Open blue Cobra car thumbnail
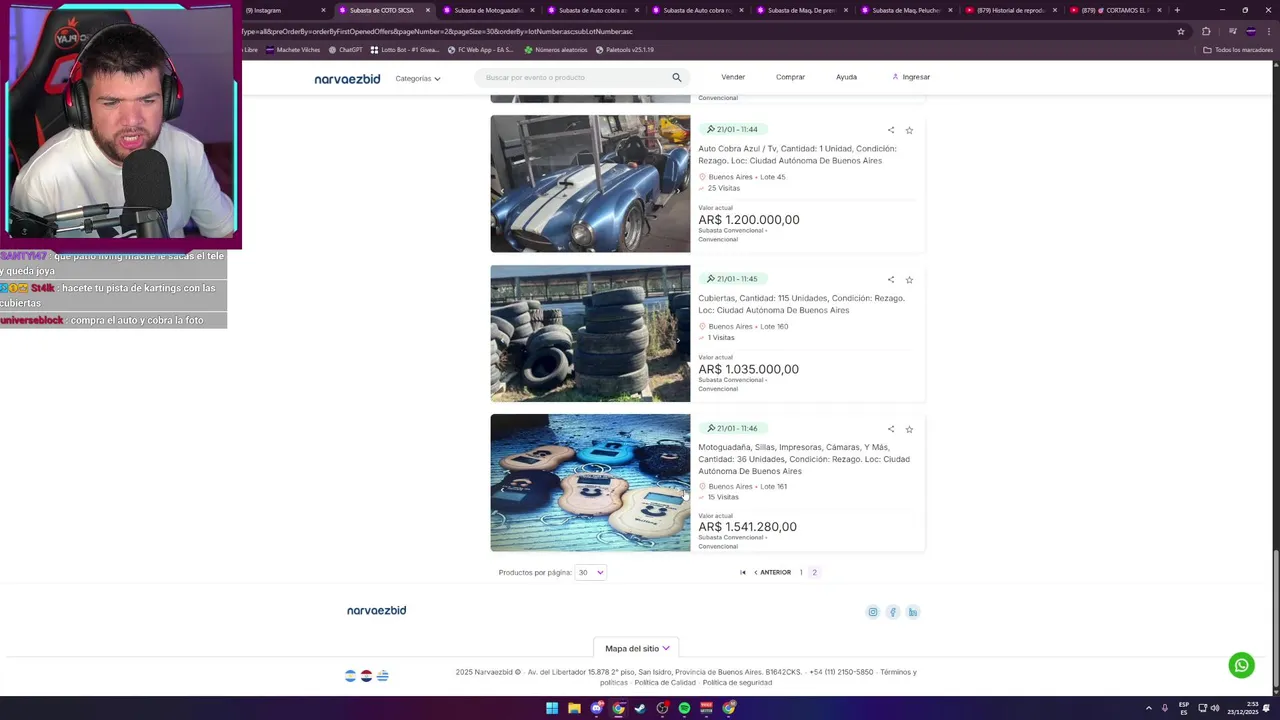The image size is (1280, 720). (x=590, y=184)
